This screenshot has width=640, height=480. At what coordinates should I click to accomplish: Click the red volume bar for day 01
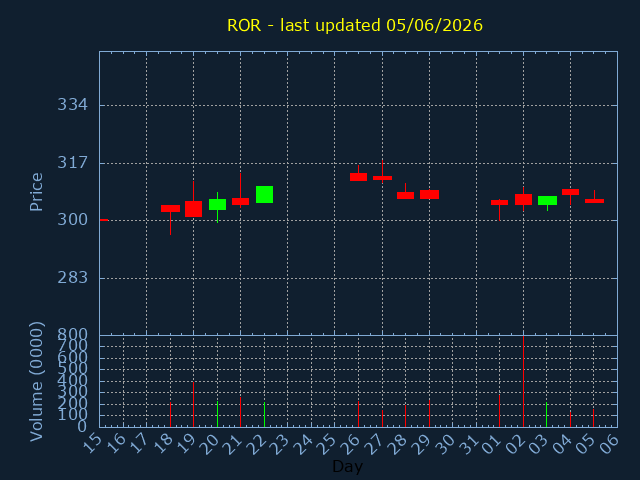pos(500,411)
